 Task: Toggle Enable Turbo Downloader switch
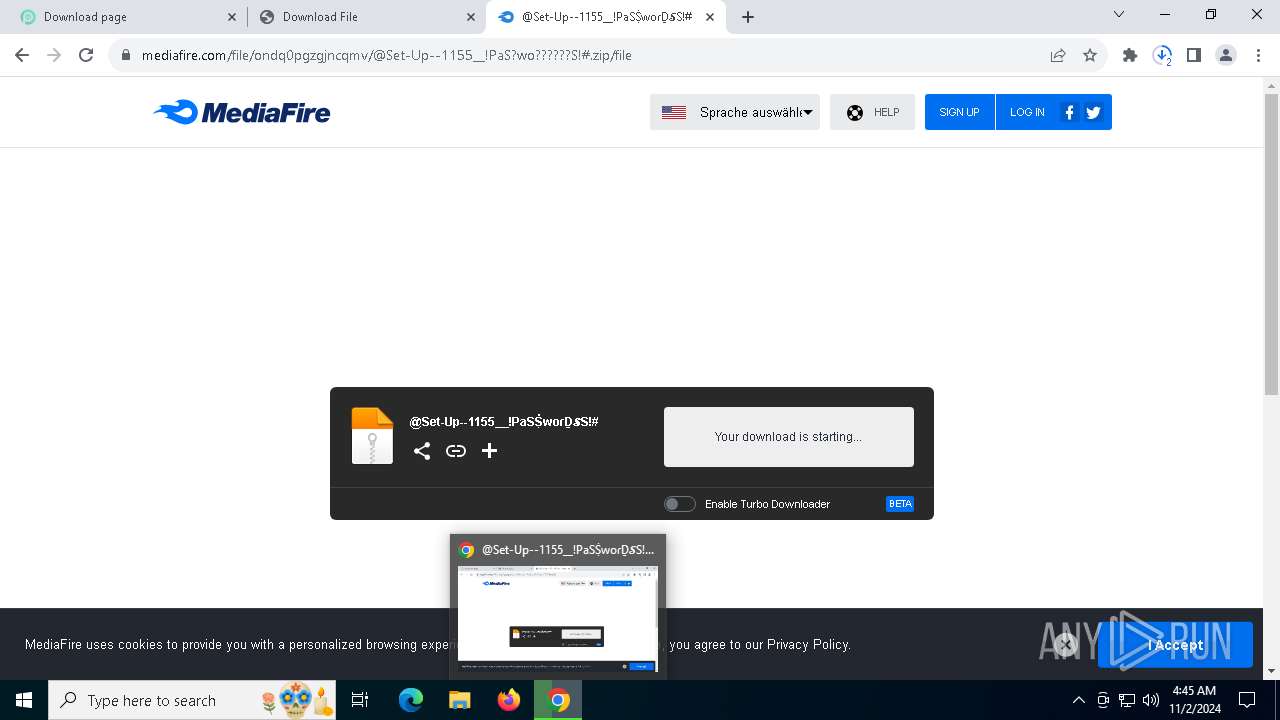[x=680, y=504]
